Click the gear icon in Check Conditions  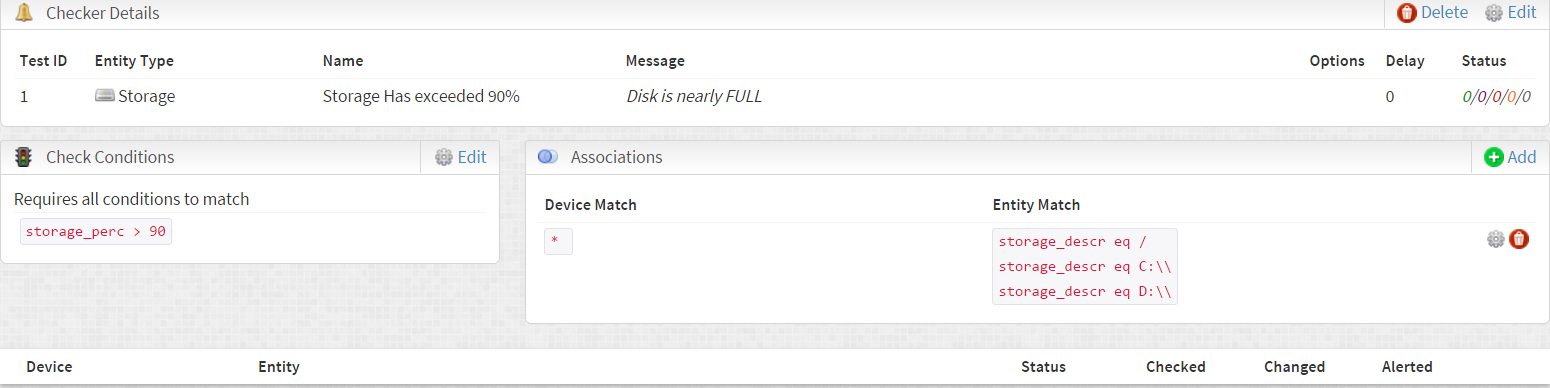444,157
